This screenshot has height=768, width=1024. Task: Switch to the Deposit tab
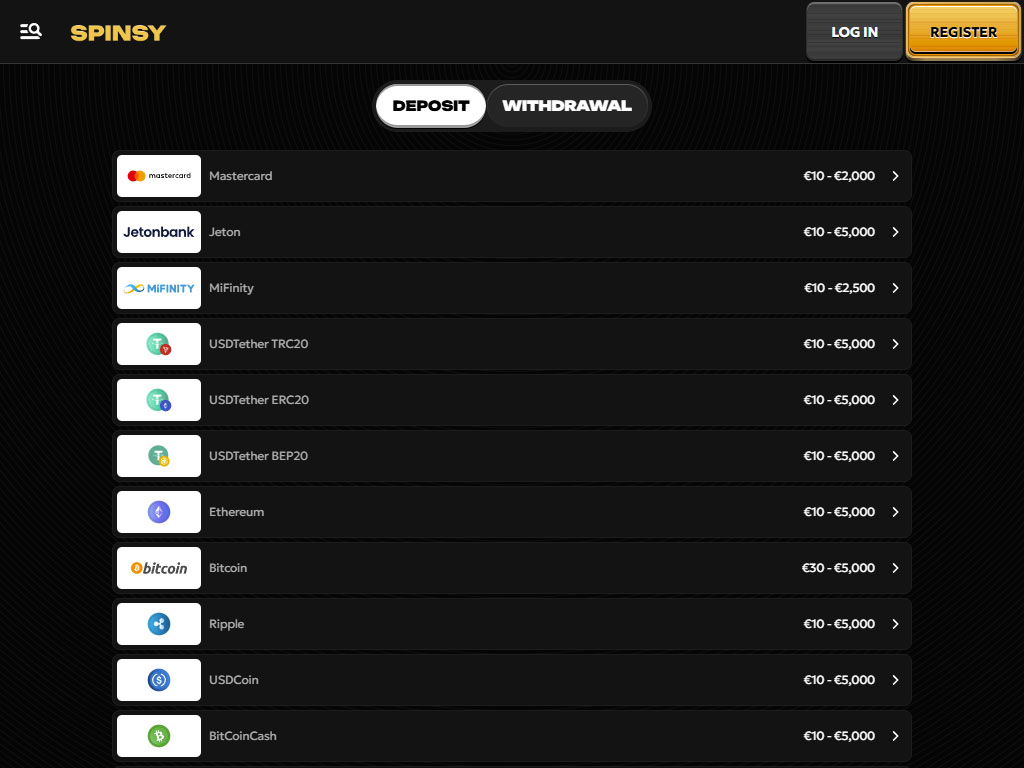coord(431,106)
